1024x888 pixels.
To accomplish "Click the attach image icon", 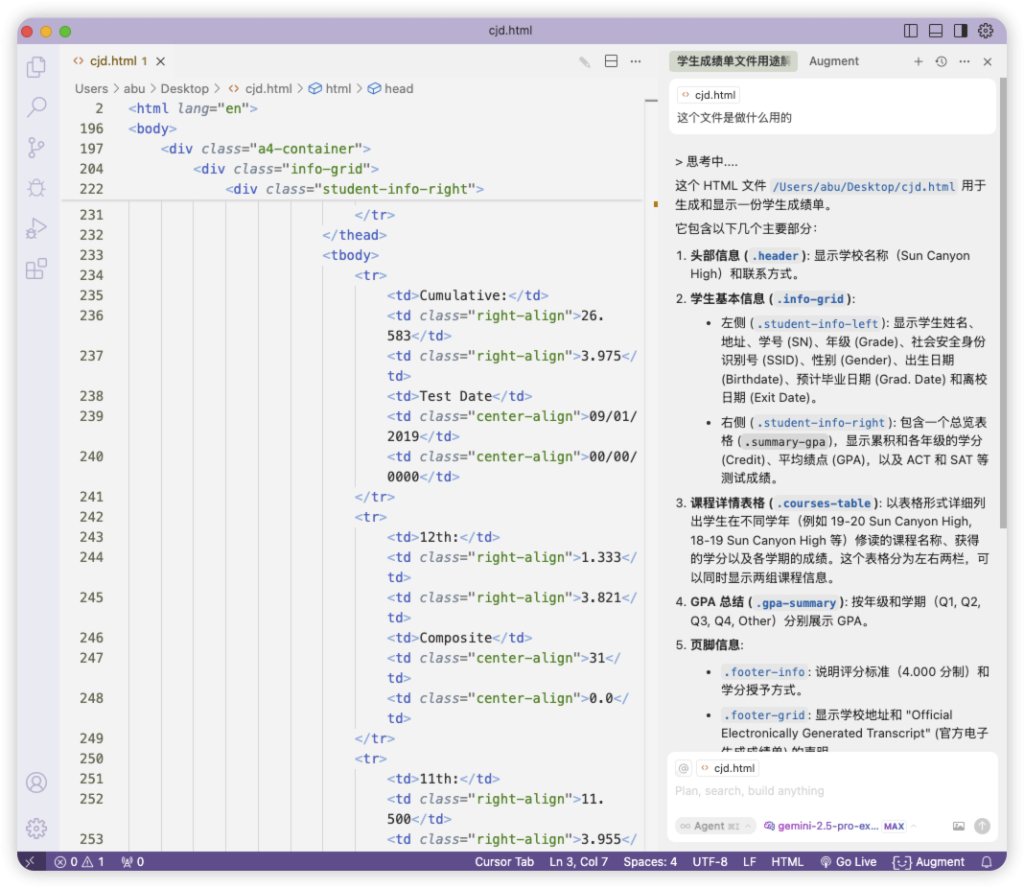I will click(x=958, y=827).
